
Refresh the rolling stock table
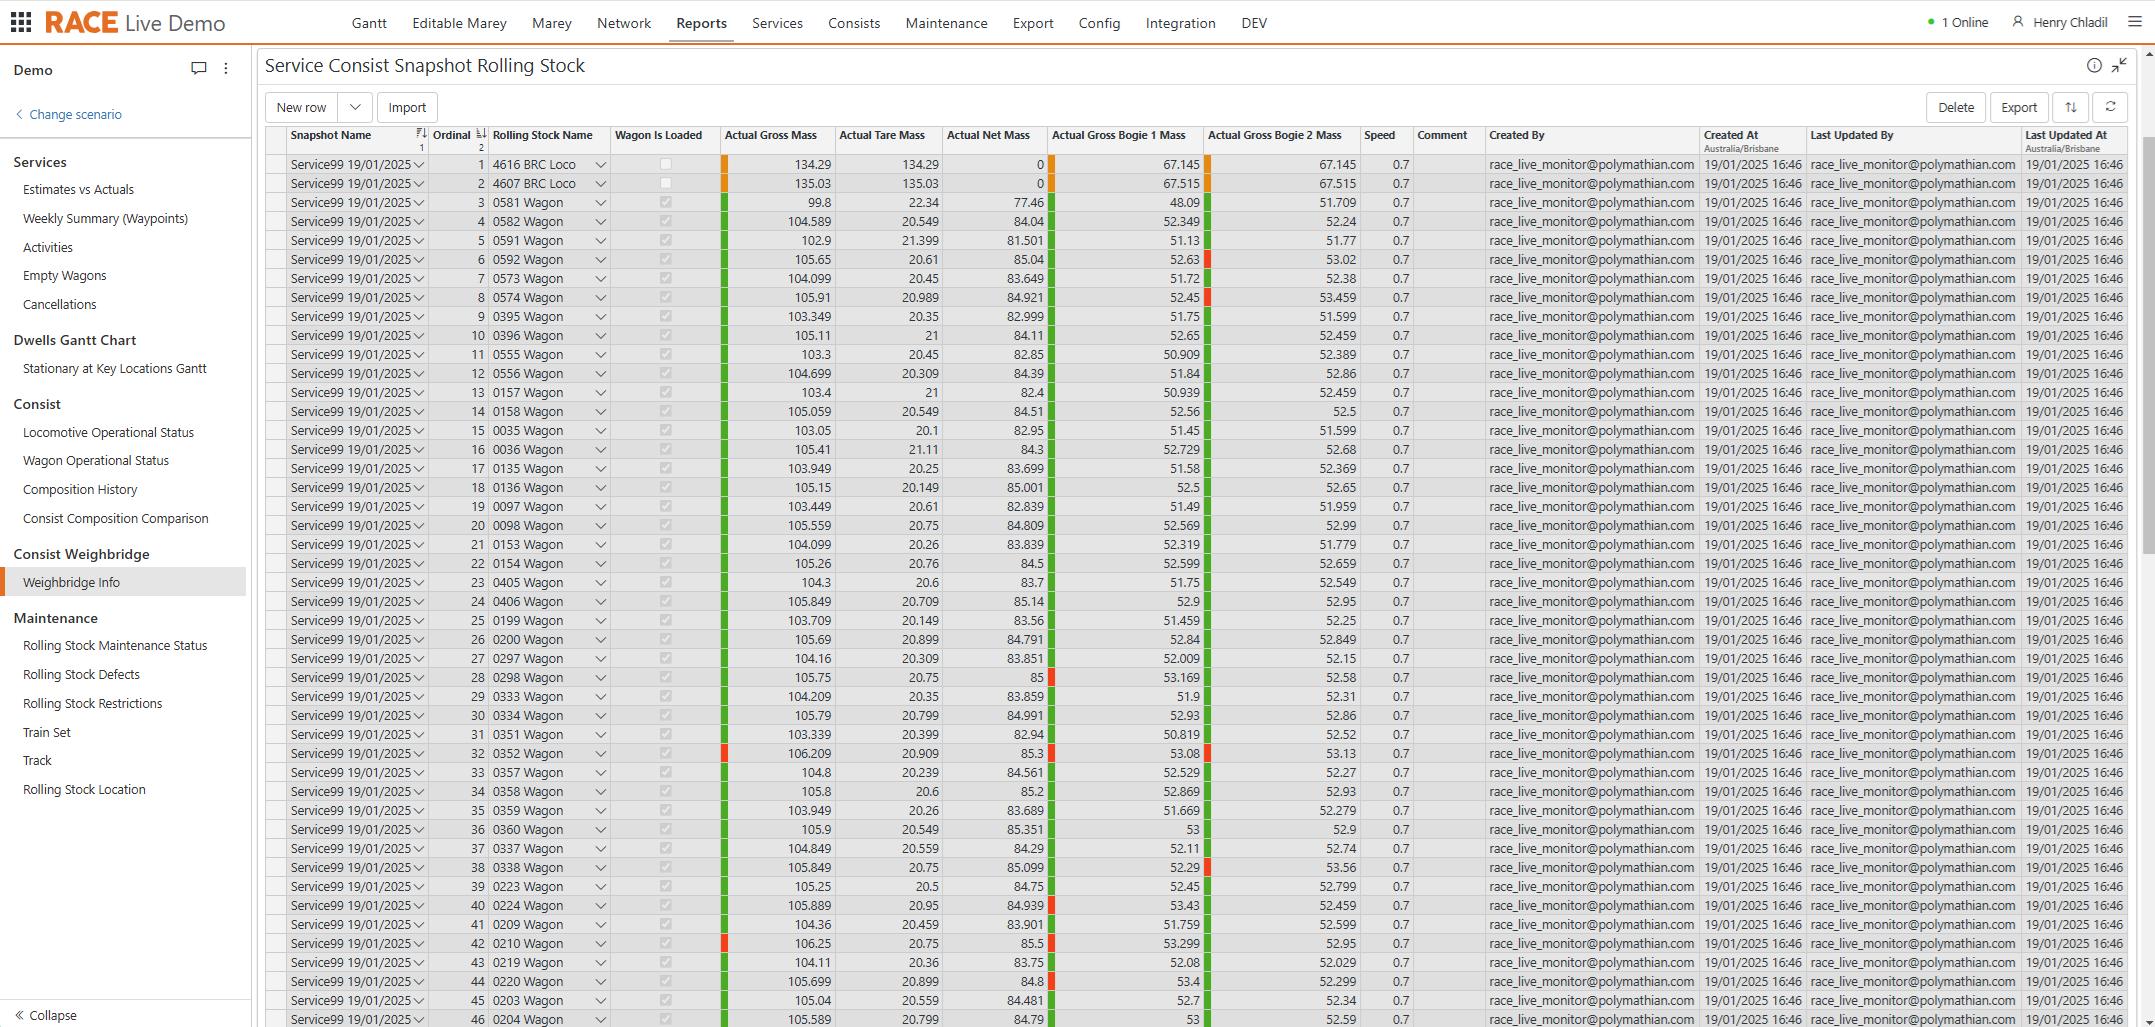pos(2110,108)
